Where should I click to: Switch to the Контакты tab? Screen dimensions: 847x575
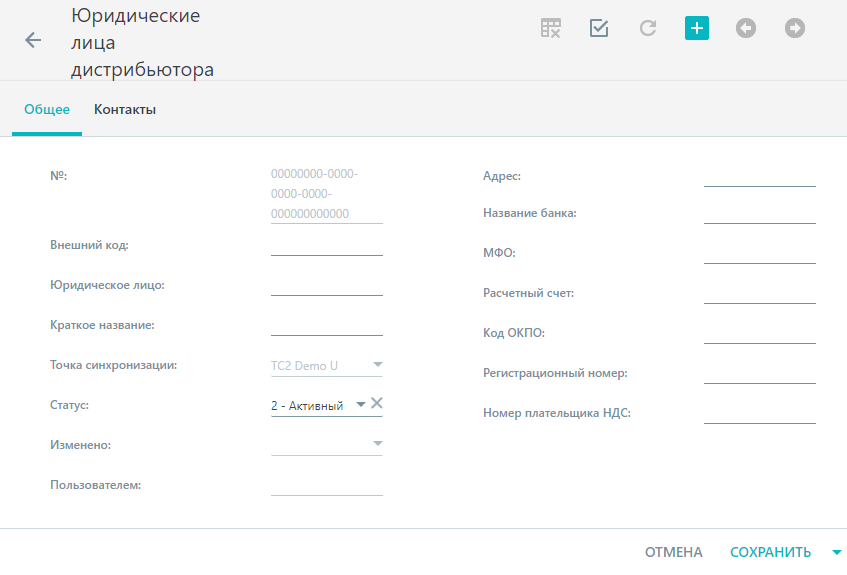(125, 109)
